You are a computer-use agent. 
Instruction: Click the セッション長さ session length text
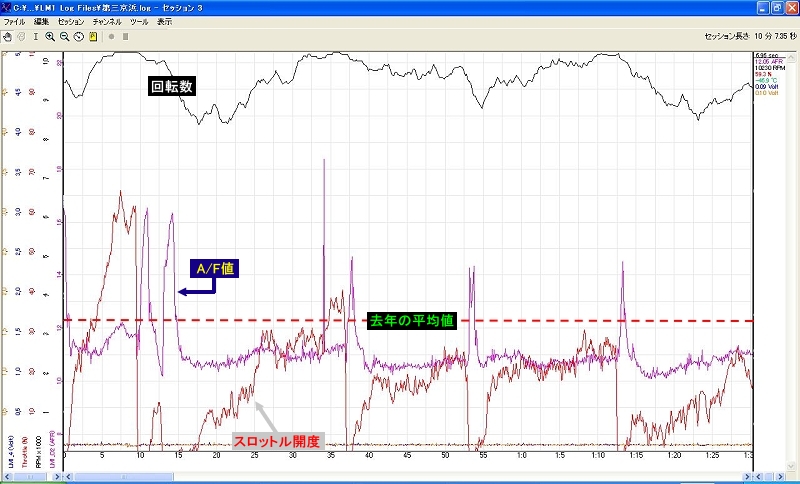pyautogui.click(x=749, y=36)
